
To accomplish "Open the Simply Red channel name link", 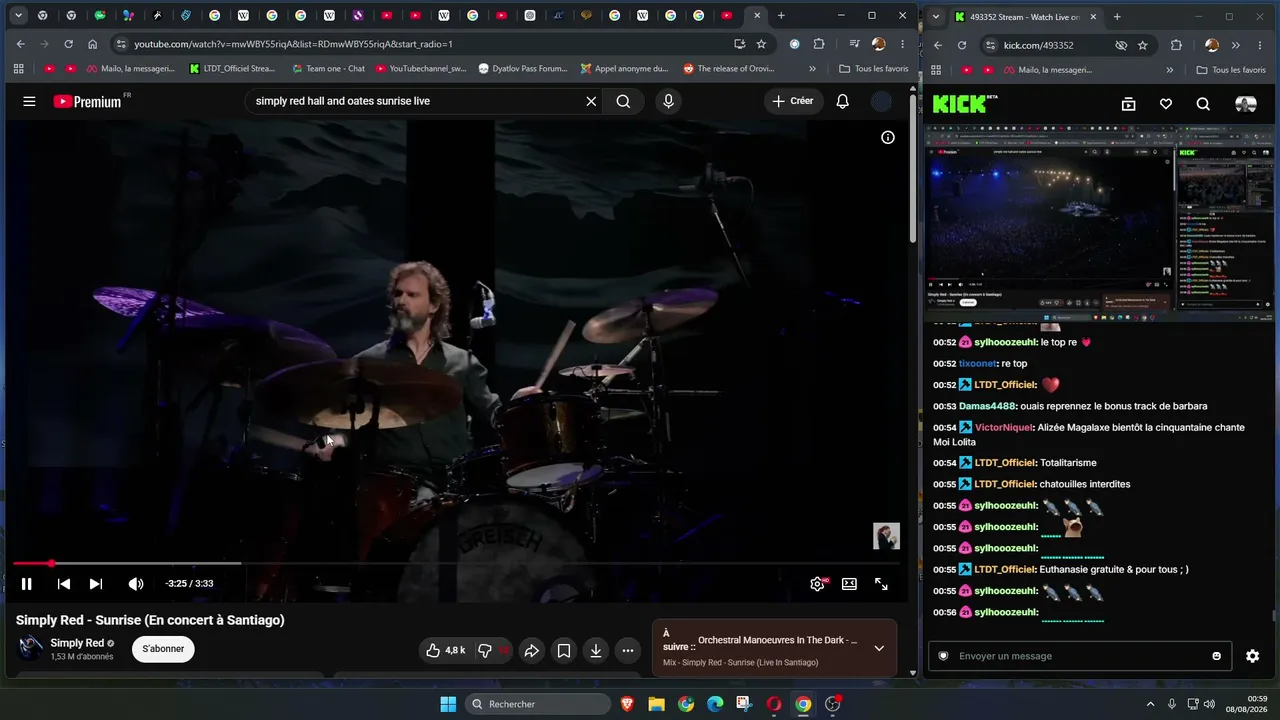I will [x=77, y=643].
